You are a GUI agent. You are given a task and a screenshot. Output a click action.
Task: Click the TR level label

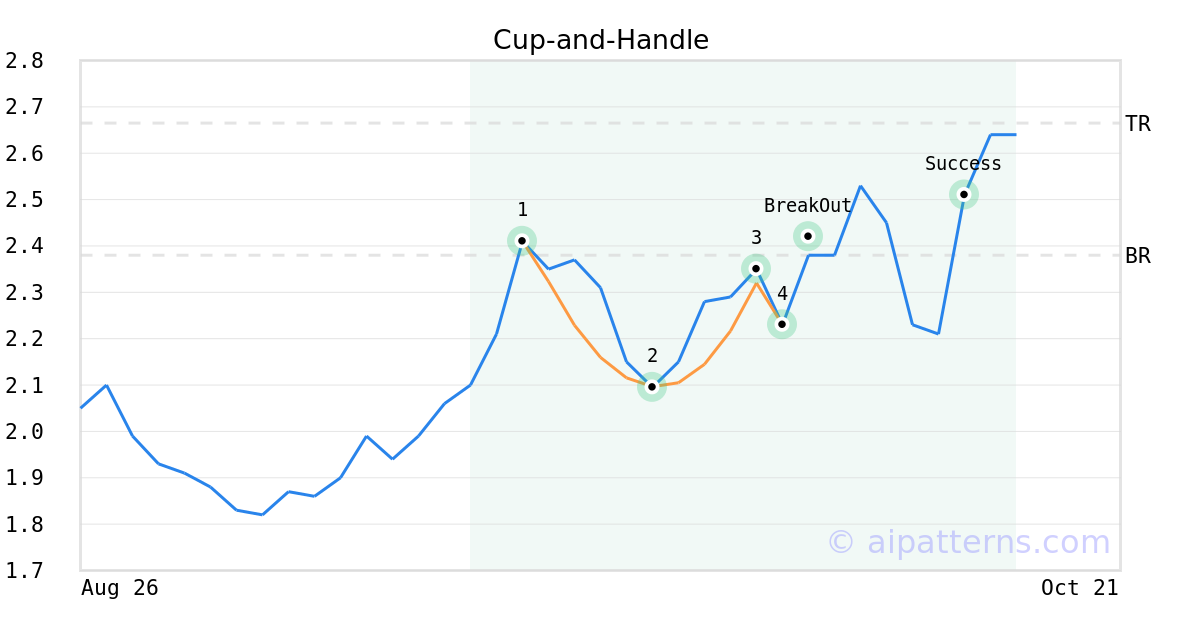click(x=1138, y=124)
